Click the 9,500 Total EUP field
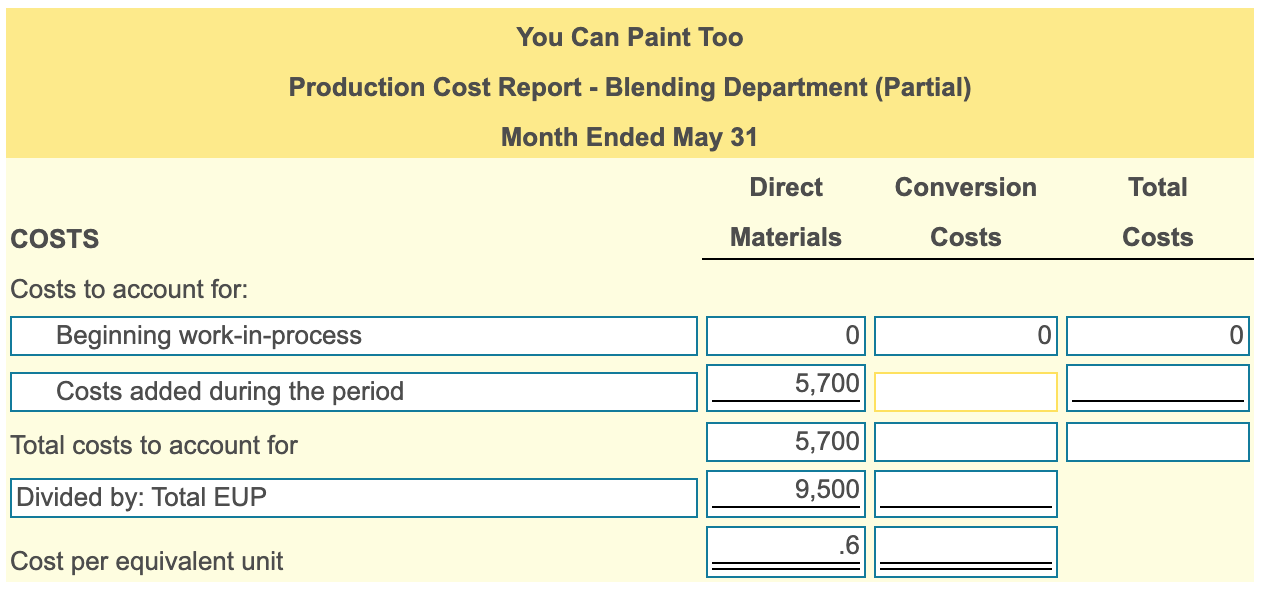1264x594 pixels. (x=784, y=494)
